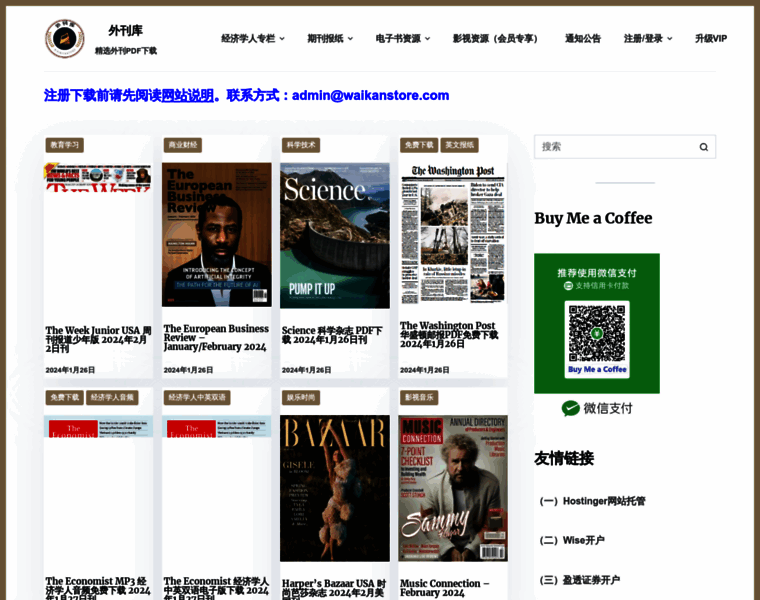Click the 外刊库 site logo

click(x=64, y=38)
